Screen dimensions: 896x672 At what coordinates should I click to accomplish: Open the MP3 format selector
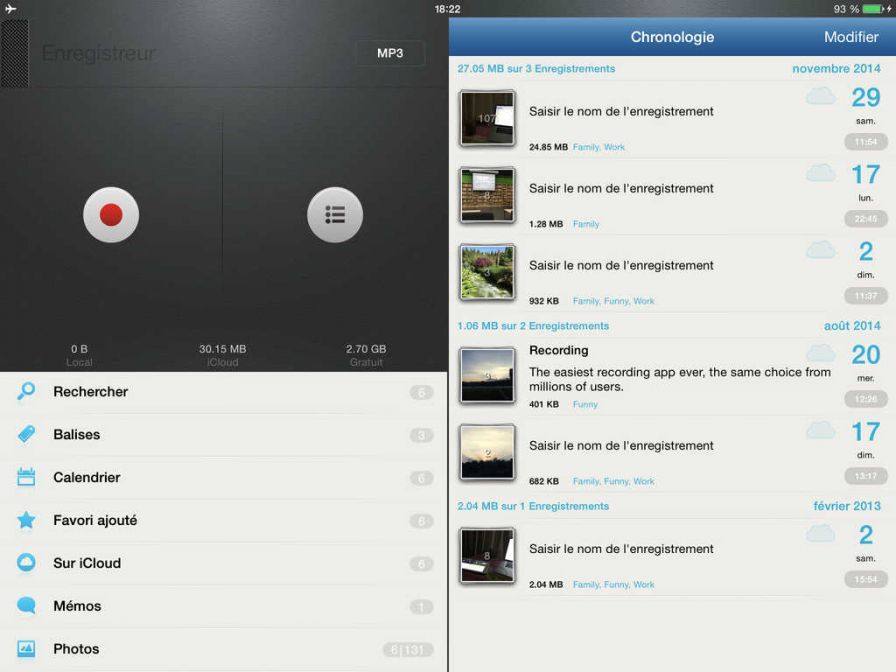[390, 53]
